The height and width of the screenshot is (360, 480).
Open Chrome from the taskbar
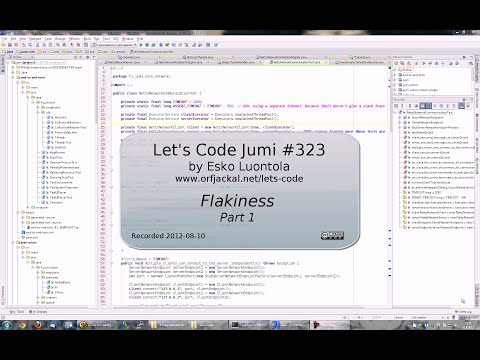click(x=22, y=325)
